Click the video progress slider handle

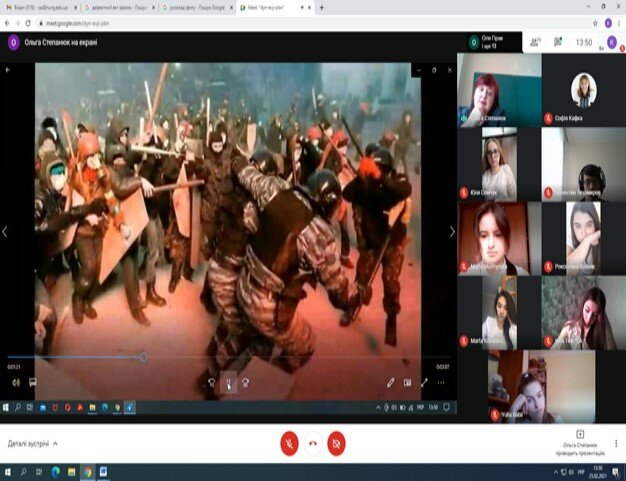point(143,357)
